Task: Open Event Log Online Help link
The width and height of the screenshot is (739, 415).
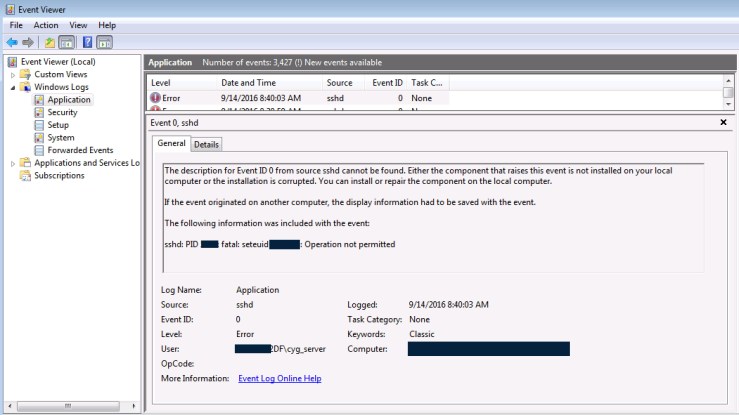Action: click(279, 379)
